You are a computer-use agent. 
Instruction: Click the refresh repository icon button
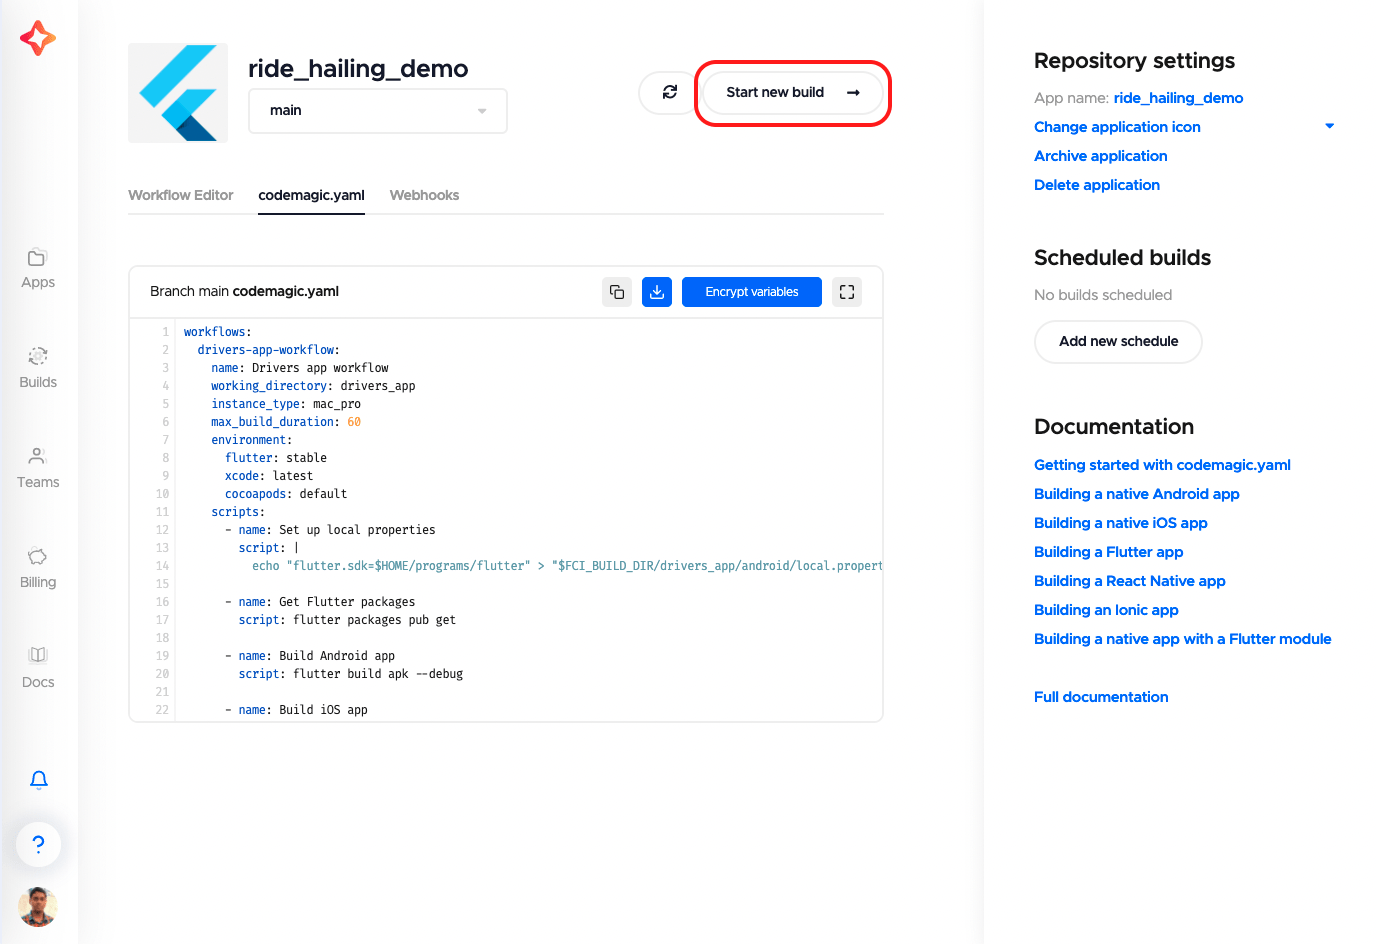(670, 92)
